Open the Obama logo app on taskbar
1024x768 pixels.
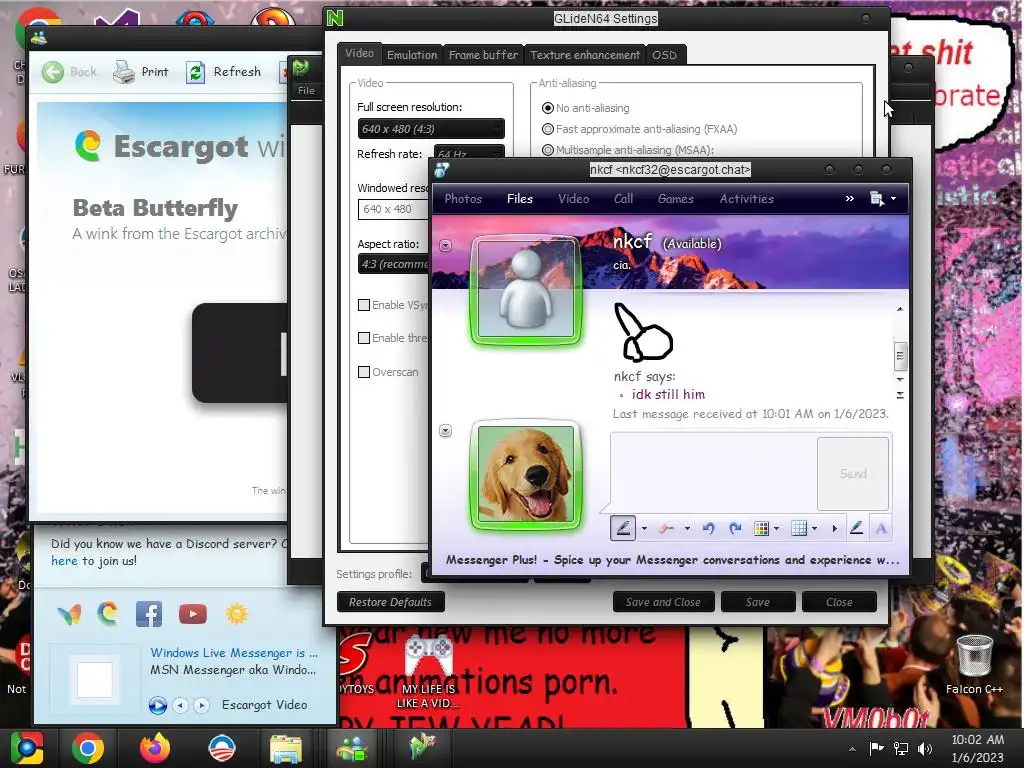point(221,748)
